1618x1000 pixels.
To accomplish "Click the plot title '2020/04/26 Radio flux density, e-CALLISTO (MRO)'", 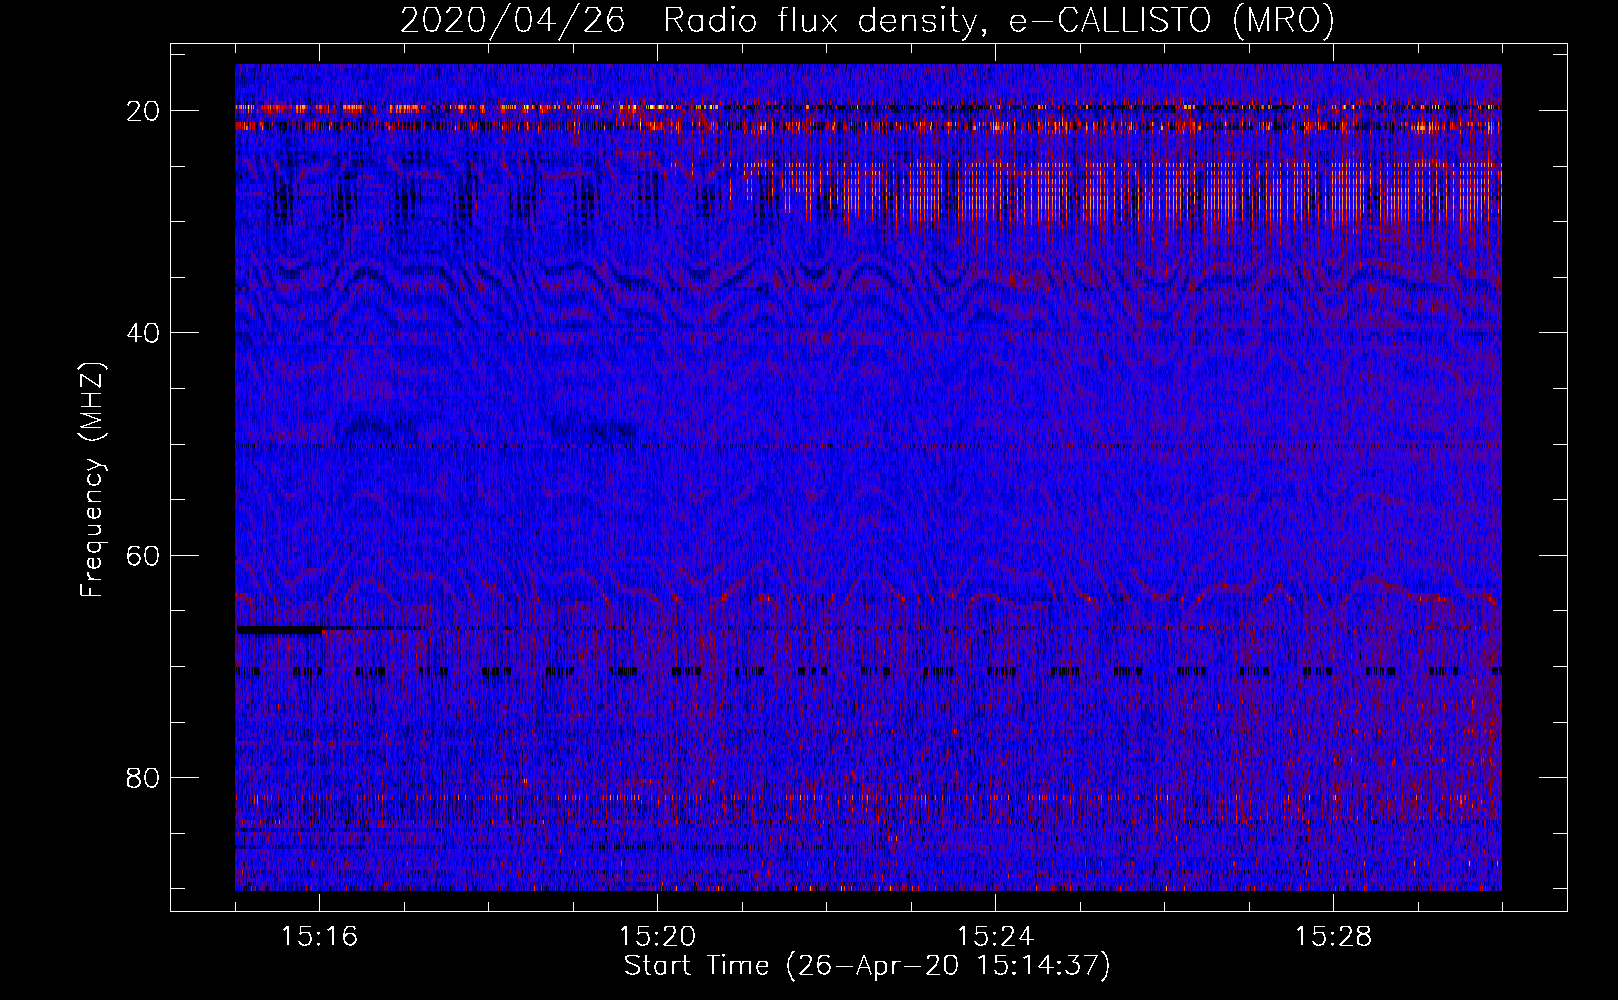I will [x=867, y=20].
